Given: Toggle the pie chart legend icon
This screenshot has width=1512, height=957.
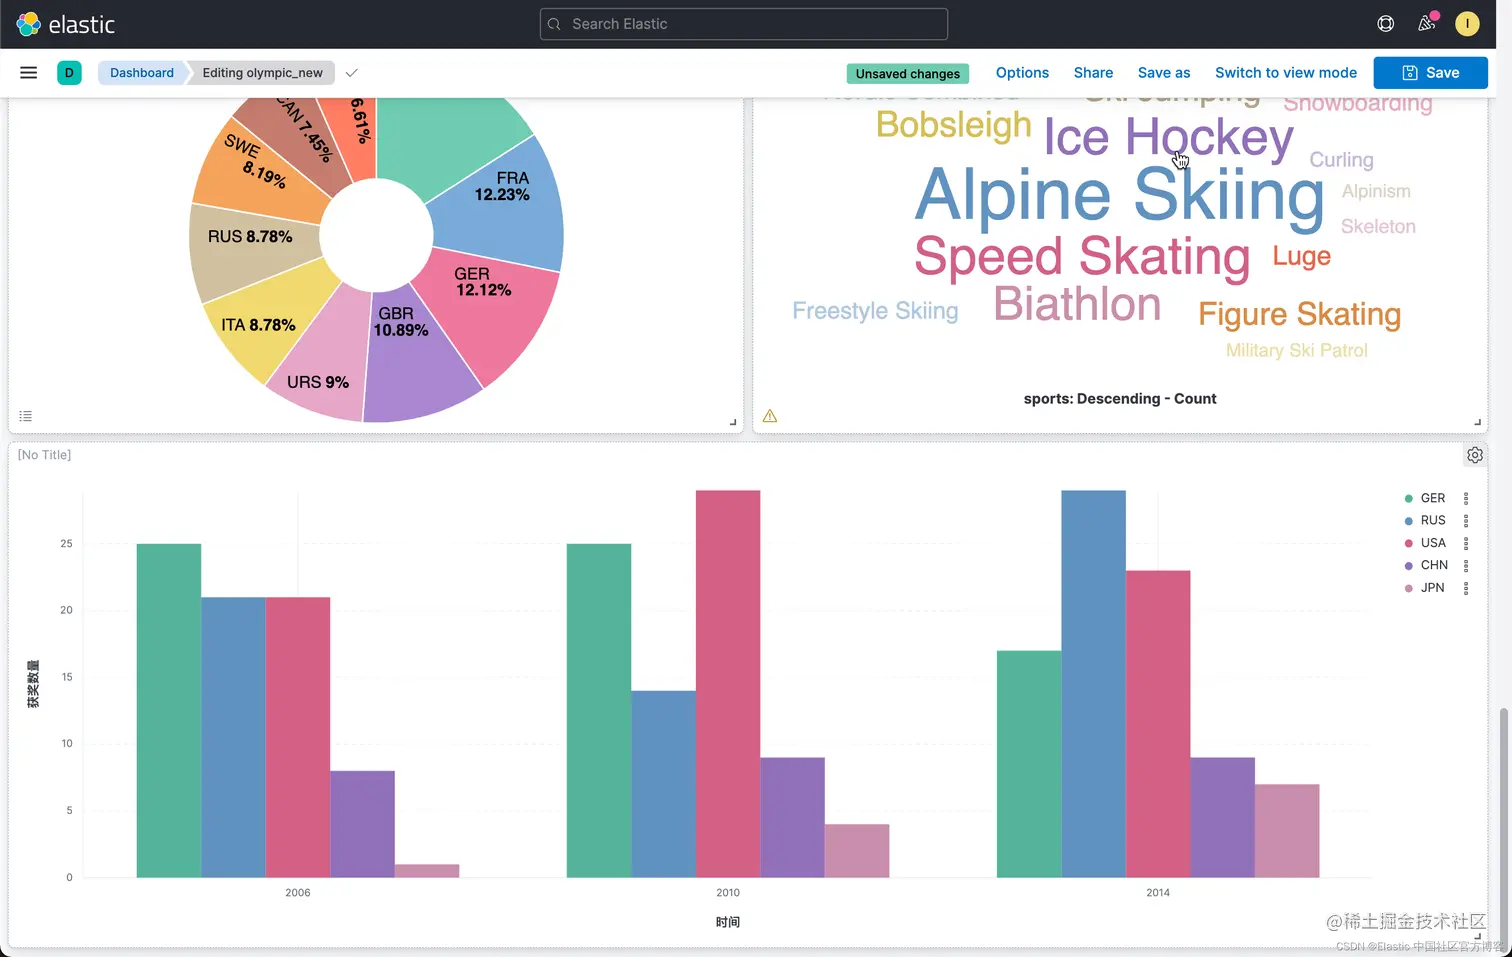Looking at the screenshot, I should coord(26,416).
